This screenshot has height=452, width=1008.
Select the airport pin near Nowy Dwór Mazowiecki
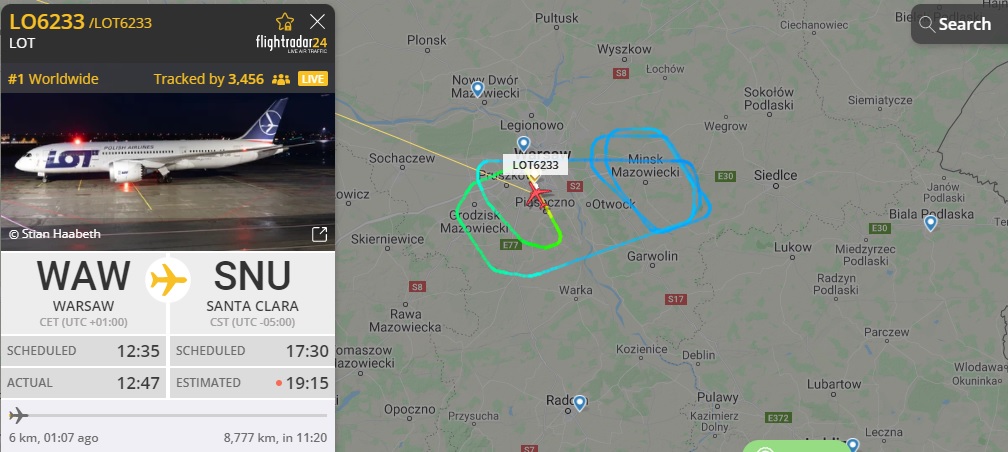478,89
